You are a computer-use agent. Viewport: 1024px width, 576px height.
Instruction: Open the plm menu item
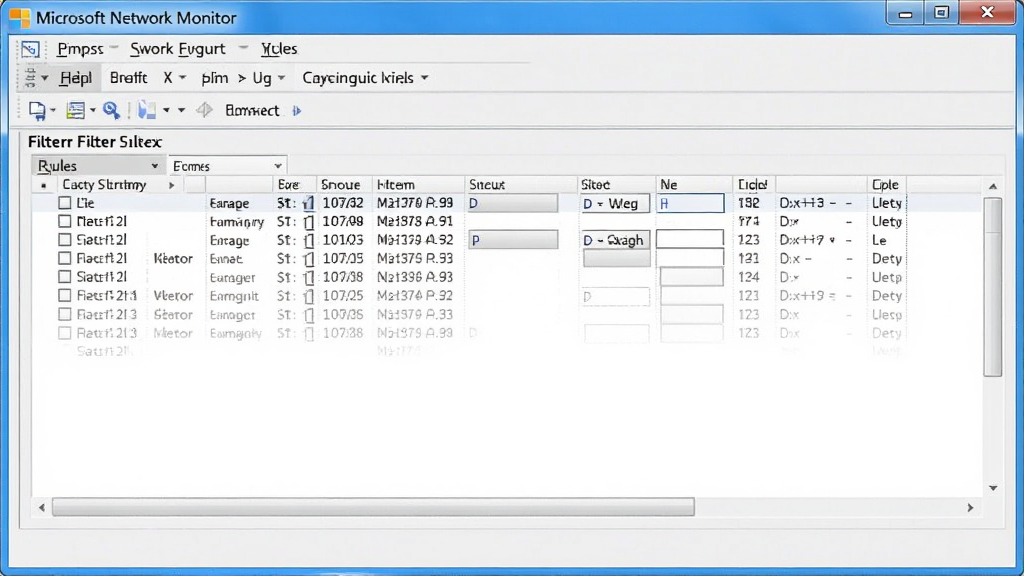[x=215, y=78]
